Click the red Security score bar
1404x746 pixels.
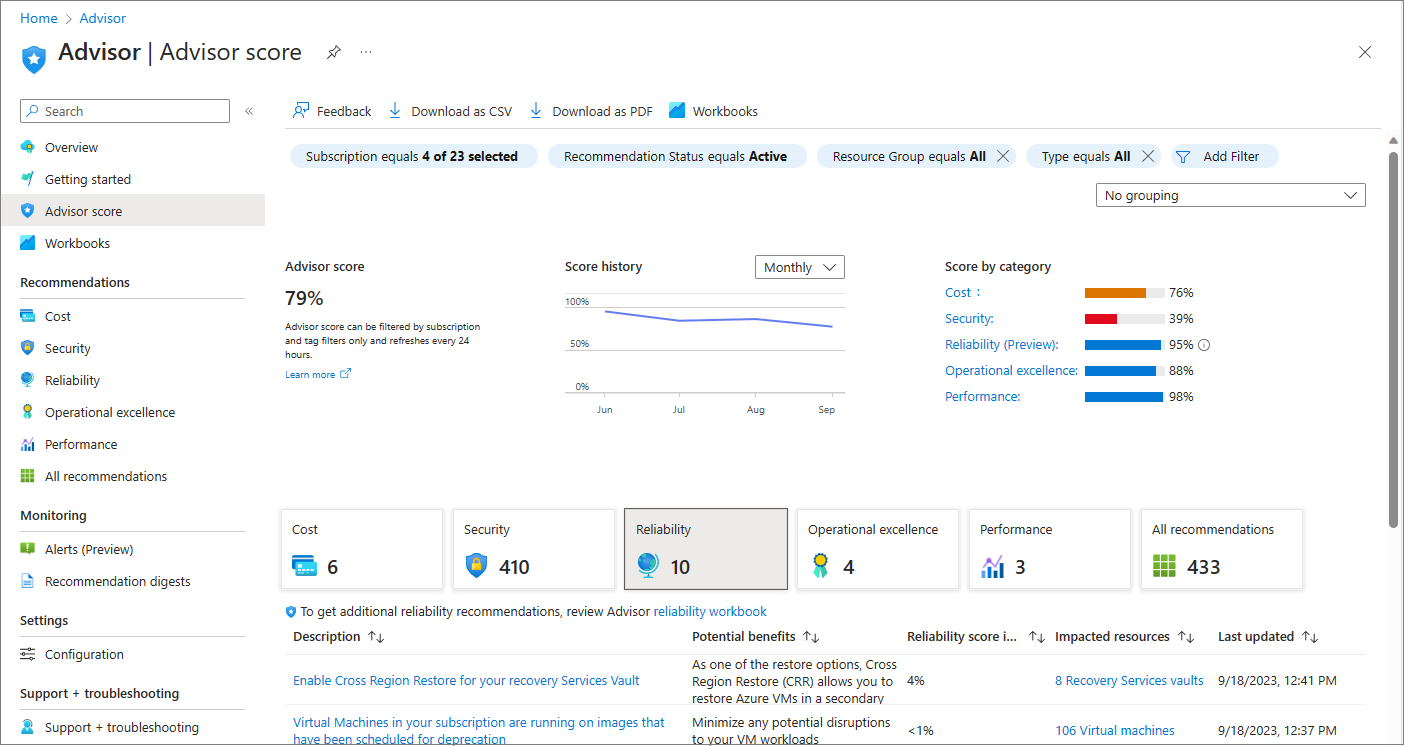tap(1101, 319)
